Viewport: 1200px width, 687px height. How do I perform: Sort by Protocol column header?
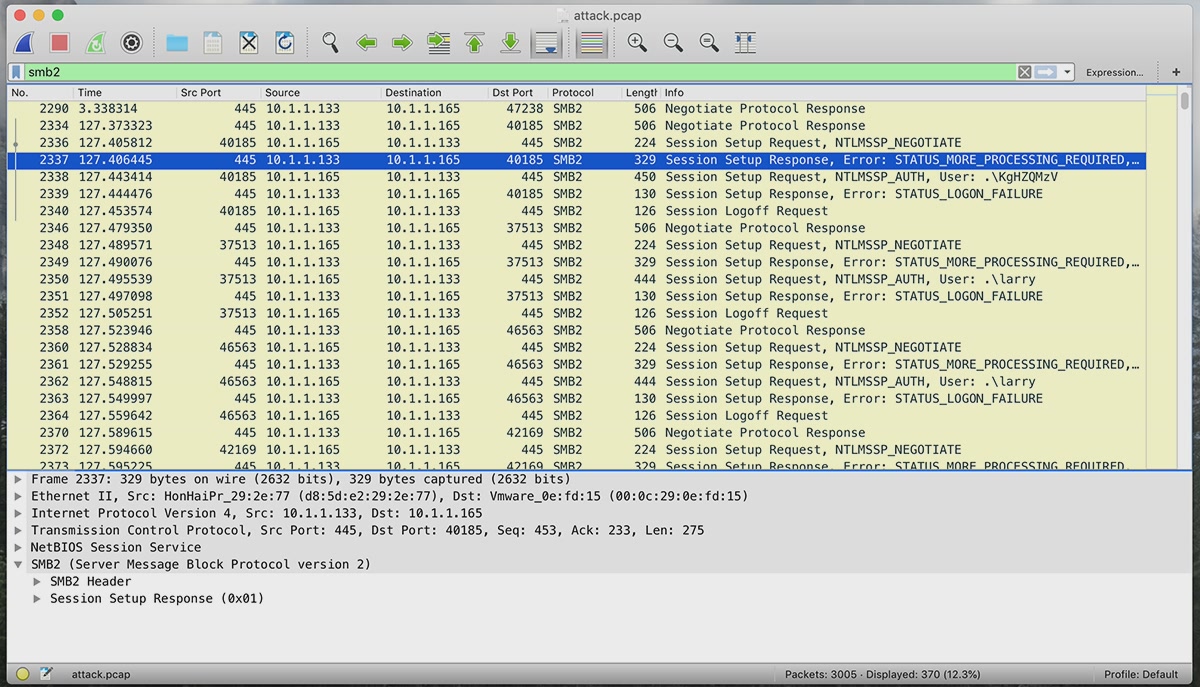coord(585,93)
